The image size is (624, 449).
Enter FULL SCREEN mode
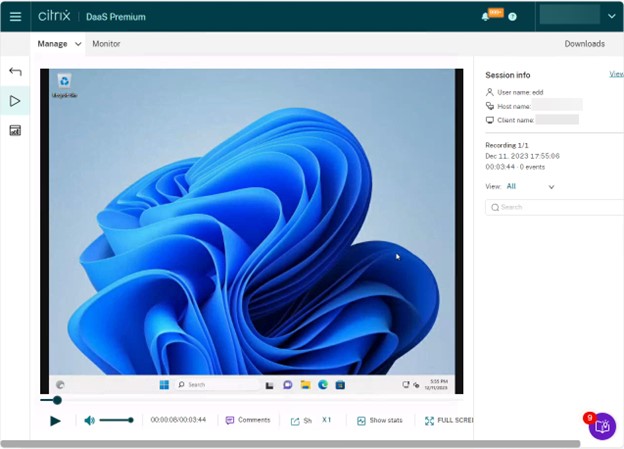[x=449, y=420]
